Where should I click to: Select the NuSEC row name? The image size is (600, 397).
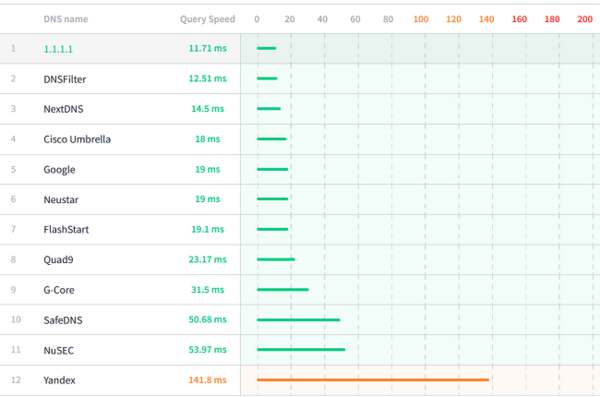click(x=59, y=350)
